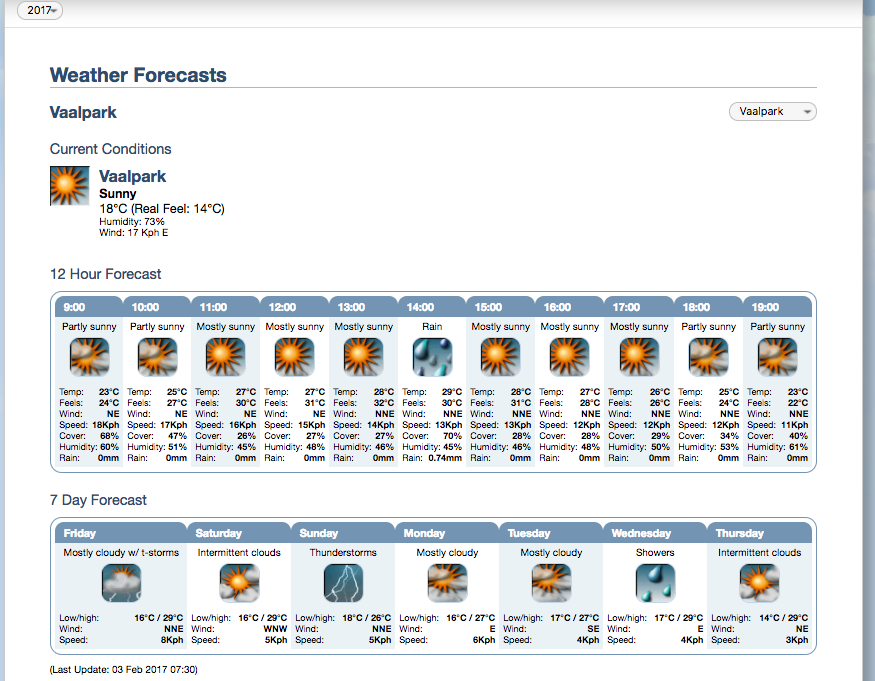Click the 13:00 mostly sunny icon
The height and width of the screenshot is (681, 875).
click(x=364, y=357)
